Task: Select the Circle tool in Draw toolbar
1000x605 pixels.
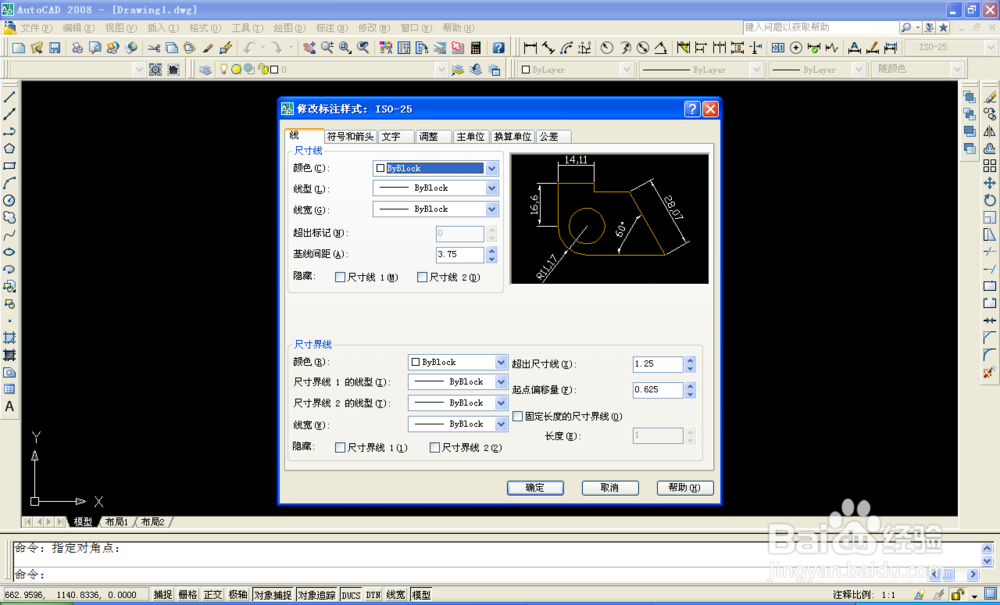Action: [x=10, y=200]
